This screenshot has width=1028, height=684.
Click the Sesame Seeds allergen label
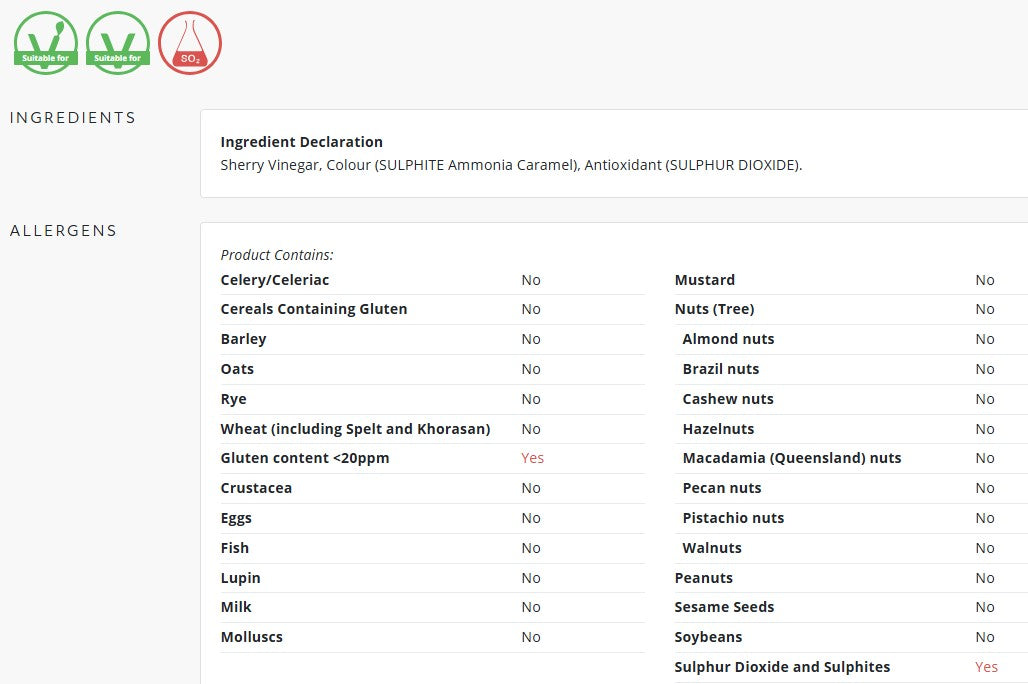[724, 607]
